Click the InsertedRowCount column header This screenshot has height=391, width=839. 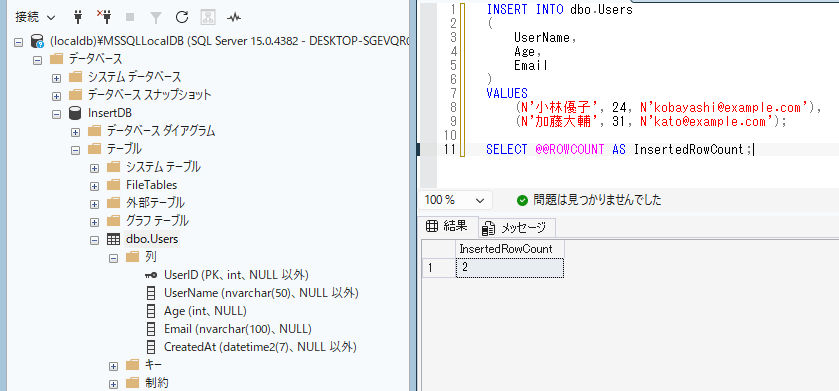click(x=509, y=250)
